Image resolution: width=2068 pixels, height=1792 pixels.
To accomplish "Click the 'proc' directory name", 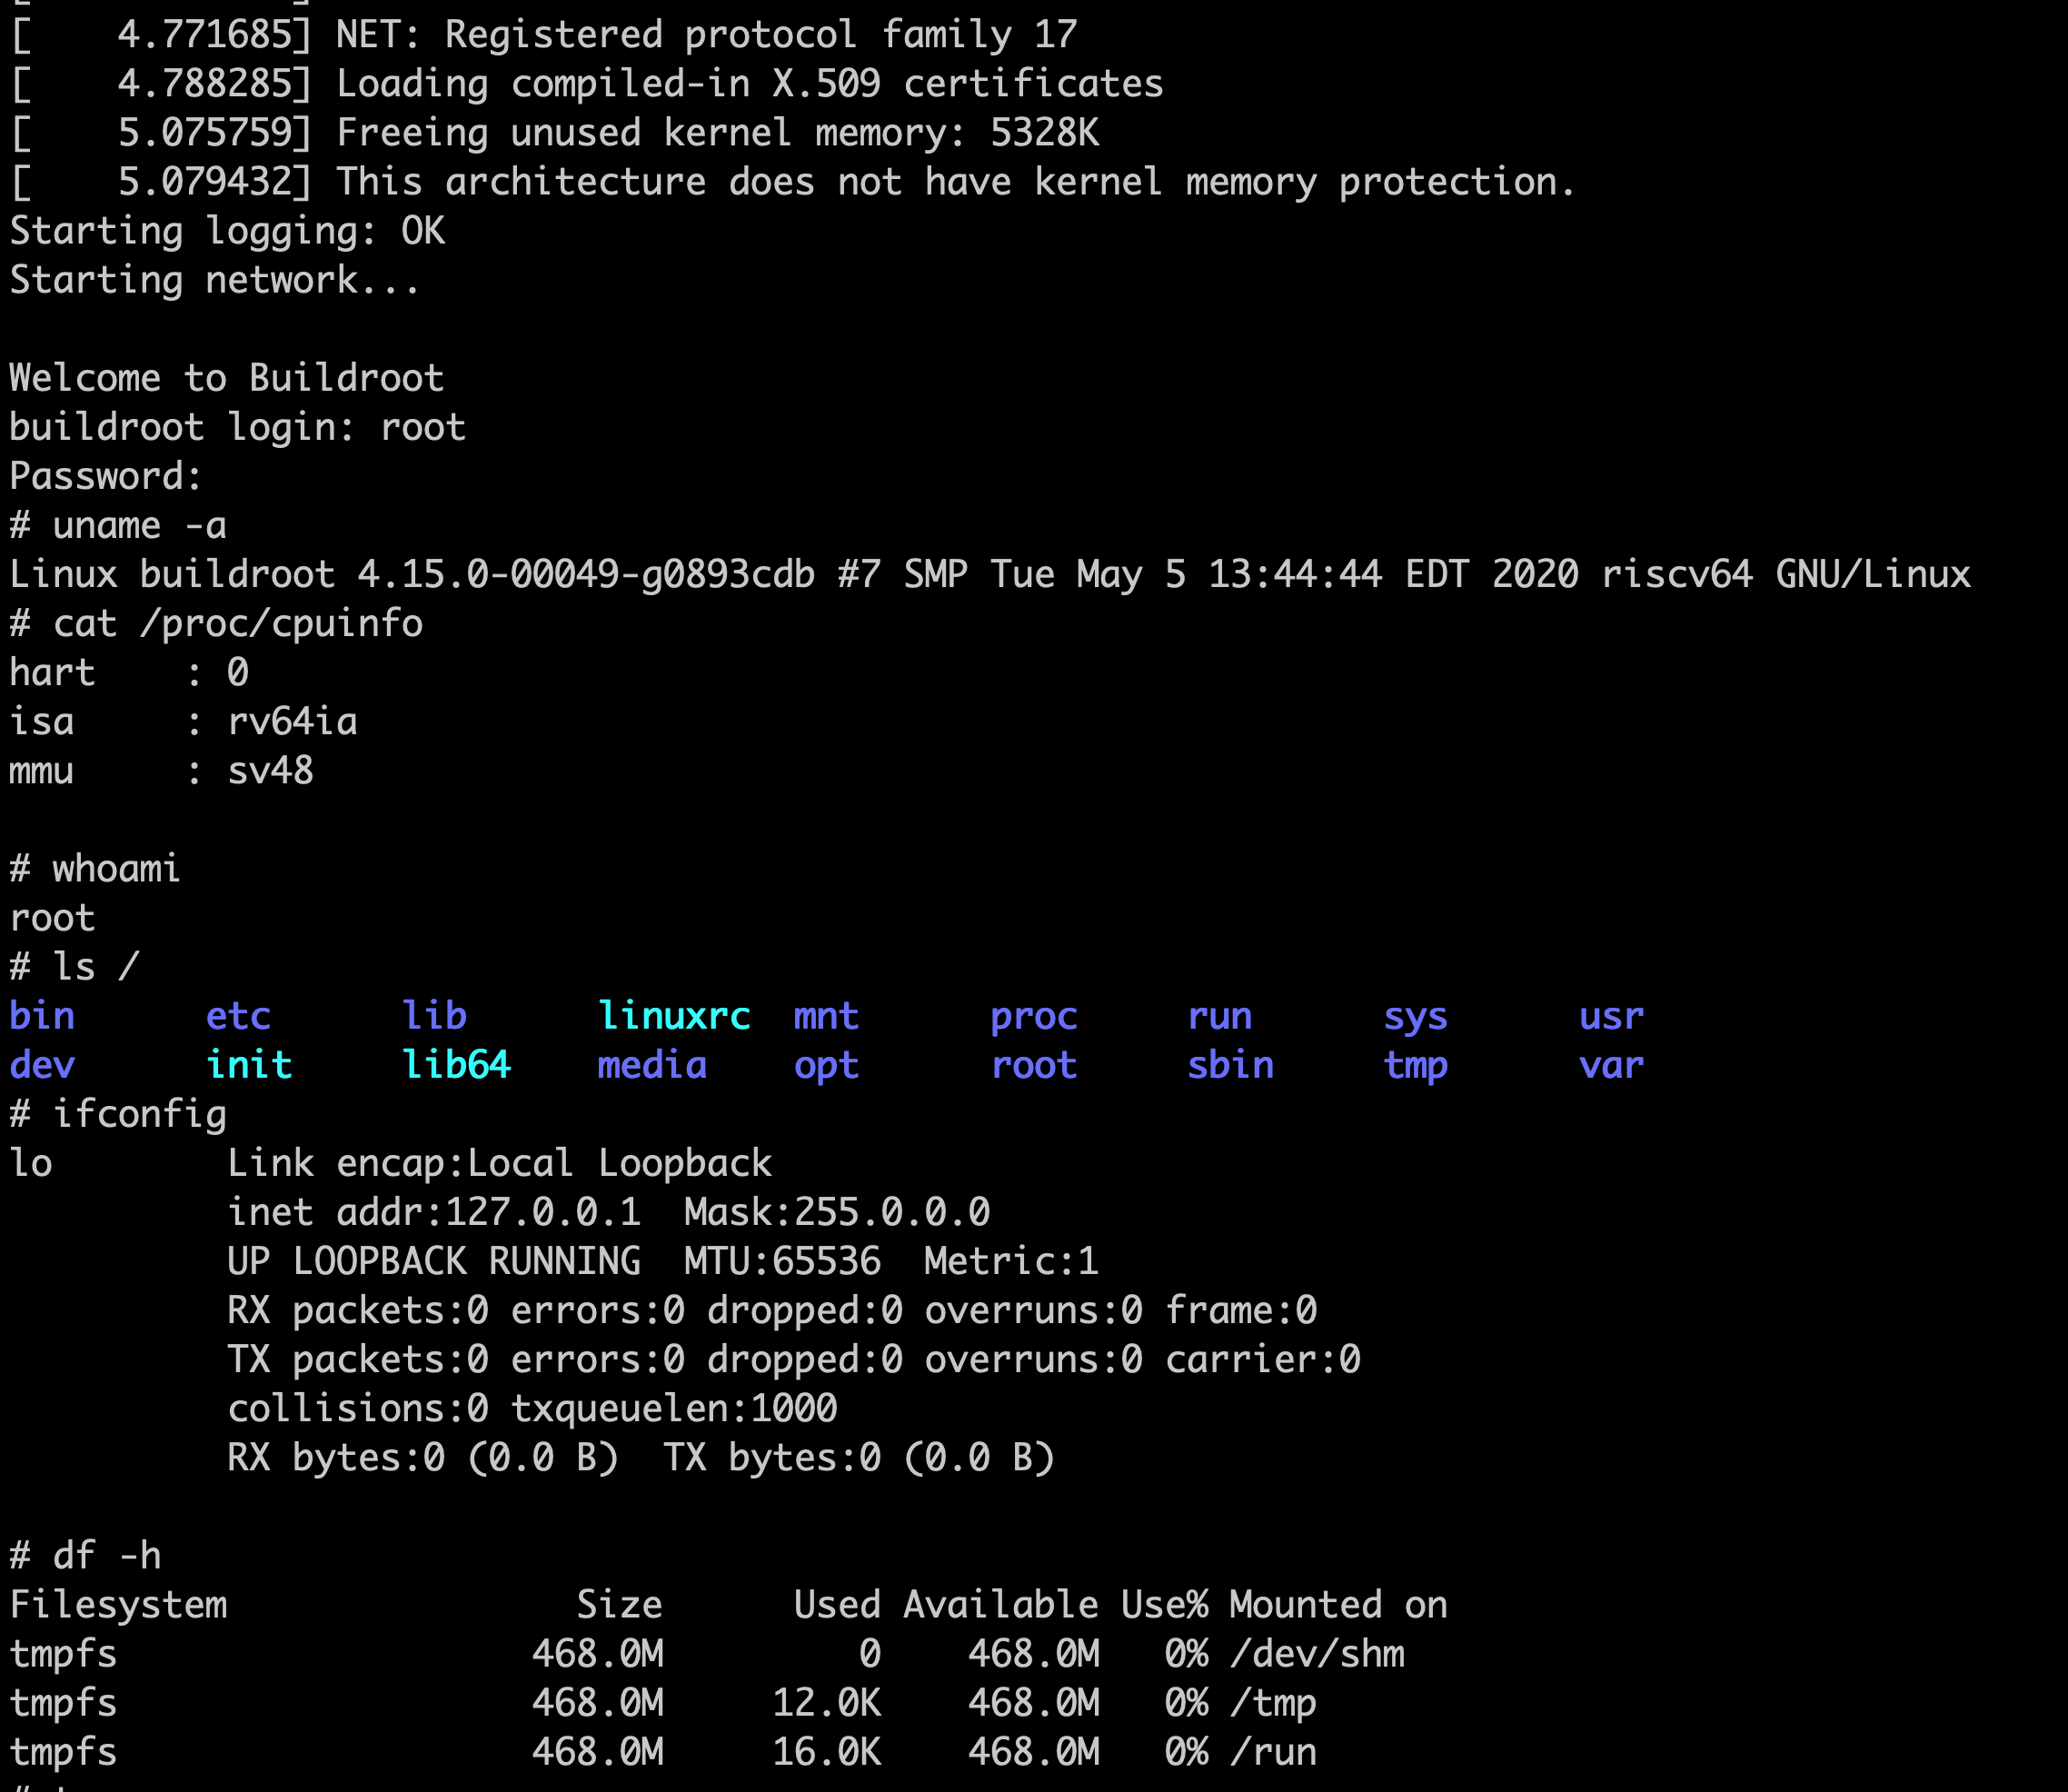I will click(x=1033, y=1016).
